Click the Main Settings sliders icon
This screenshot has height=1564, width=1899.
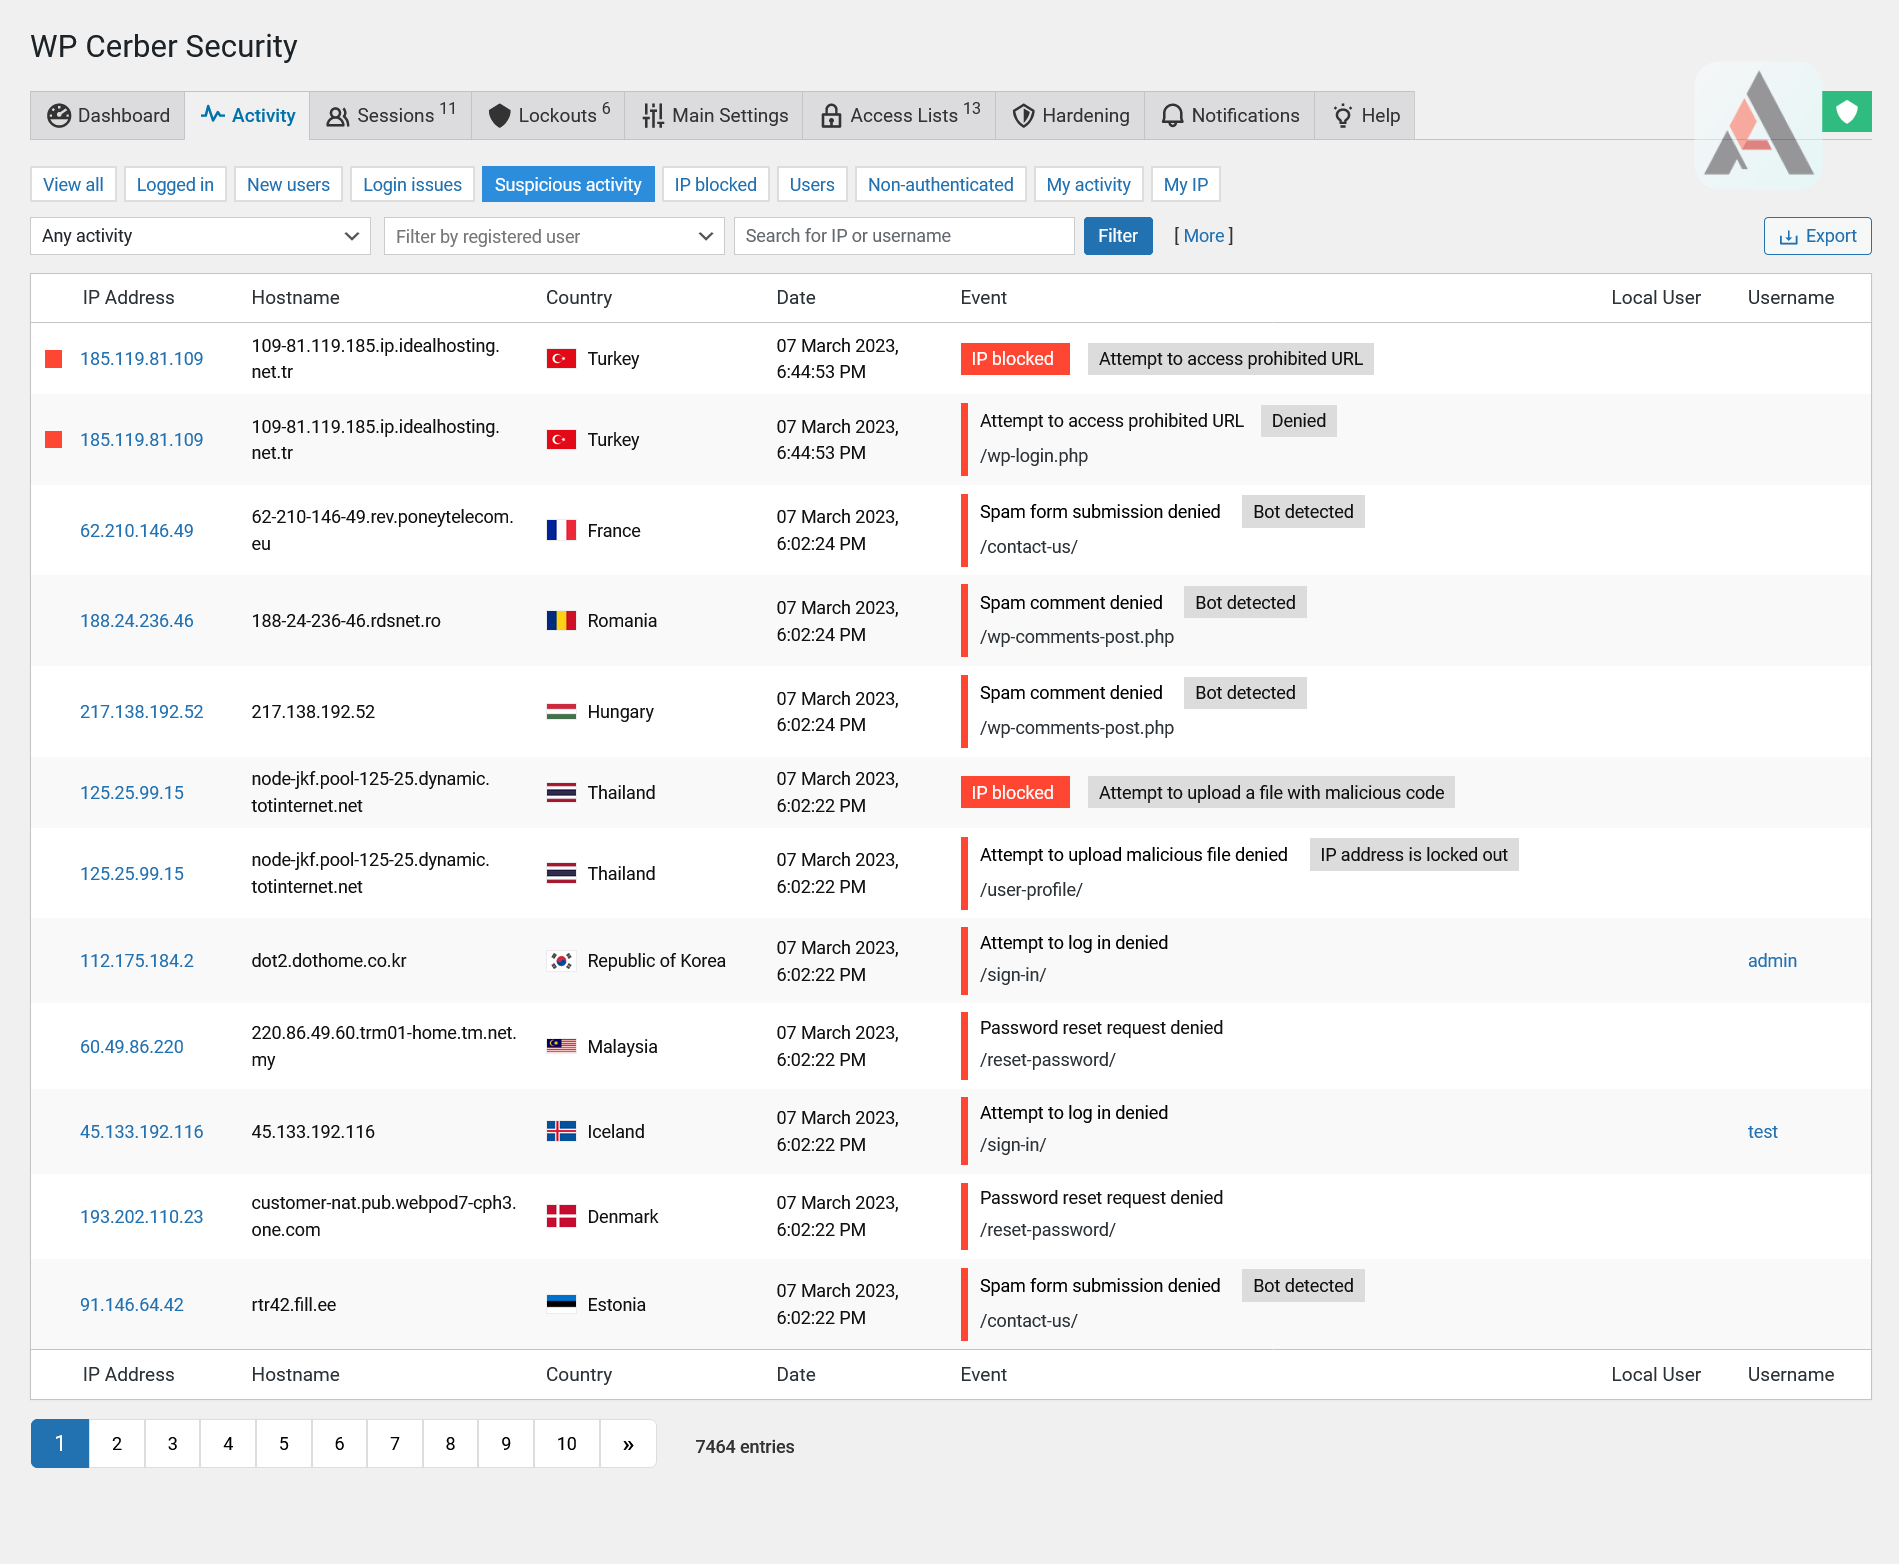[x=653, y=116]
